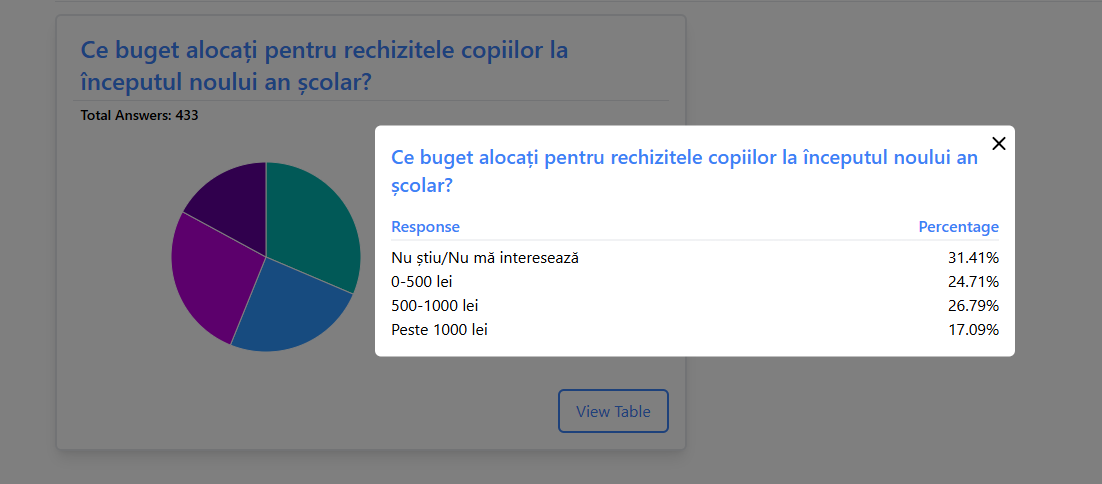This screenshot has height=484, width=1102.
Task: Close the popup with the X icon
Action: pos(998,144)
